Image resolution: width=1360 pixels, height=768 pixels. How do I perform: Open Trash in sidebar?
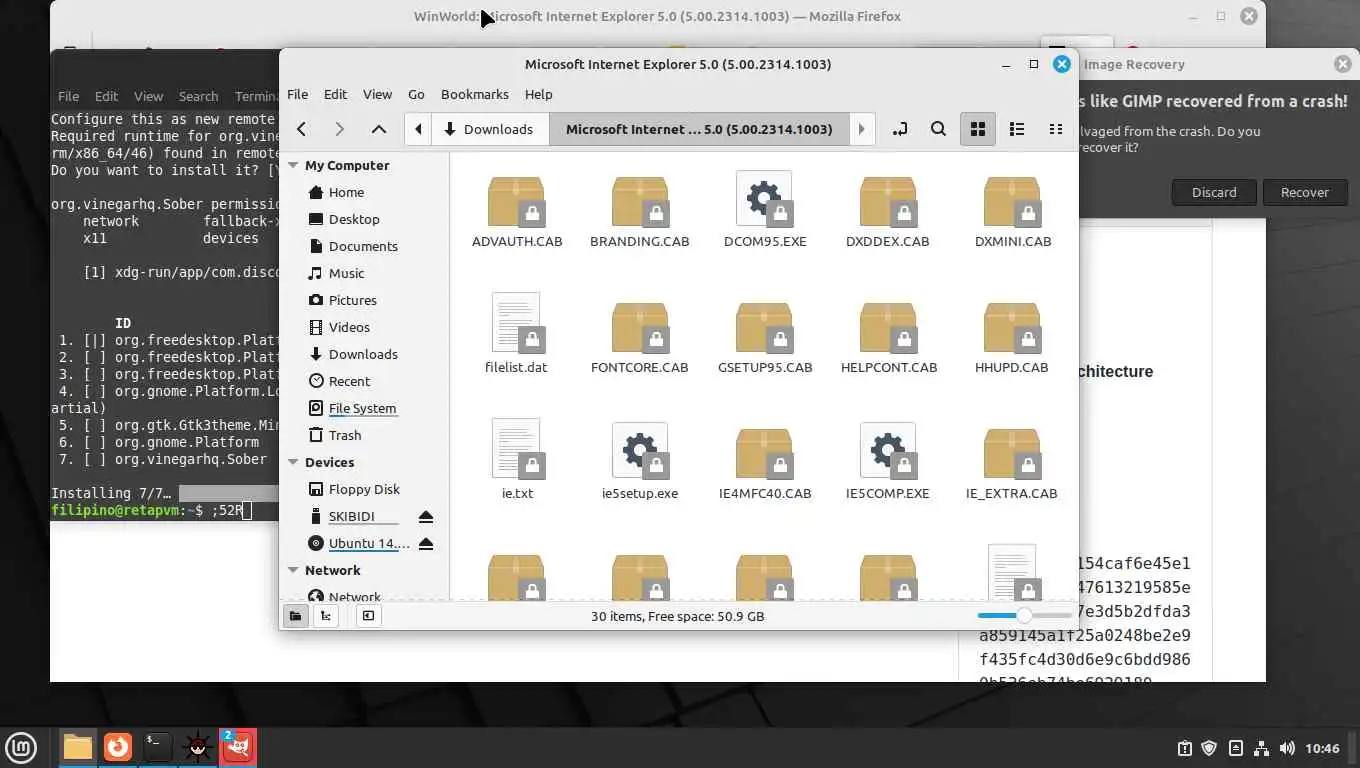(344, 436)
